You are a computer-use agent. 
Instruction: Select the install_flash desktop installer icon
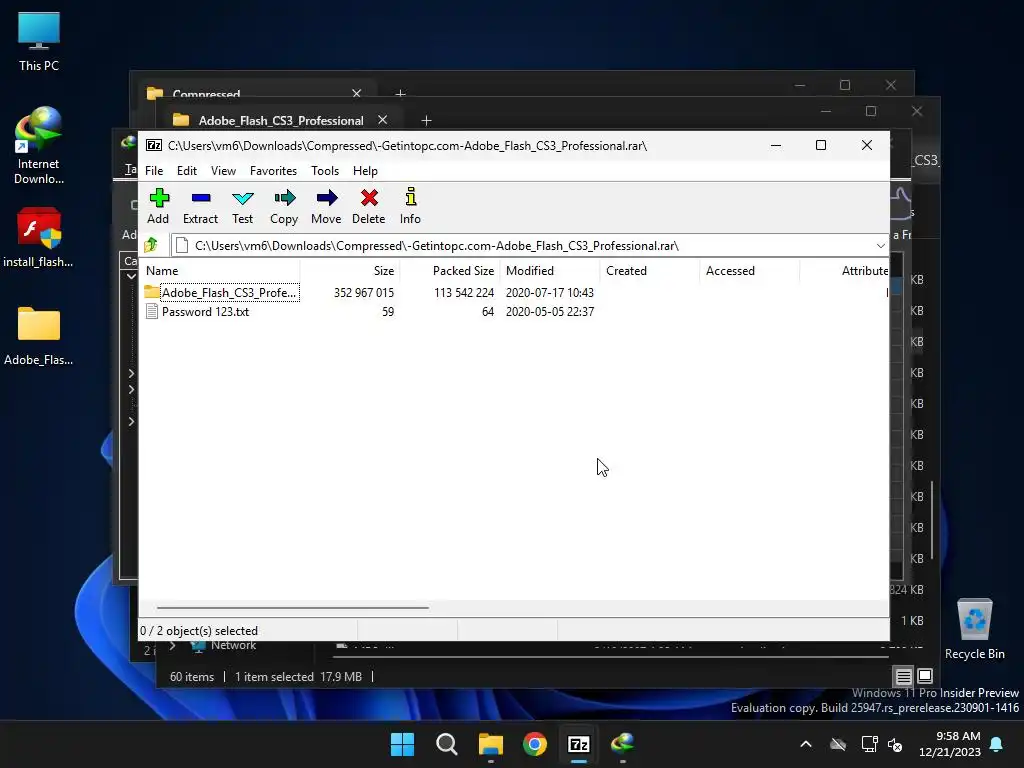(39, 238)
